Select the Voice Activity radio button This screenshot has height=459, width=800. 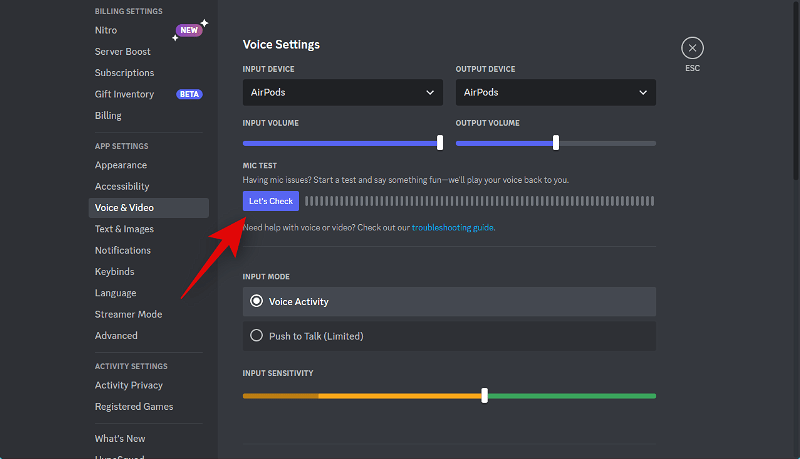point(257,301)
